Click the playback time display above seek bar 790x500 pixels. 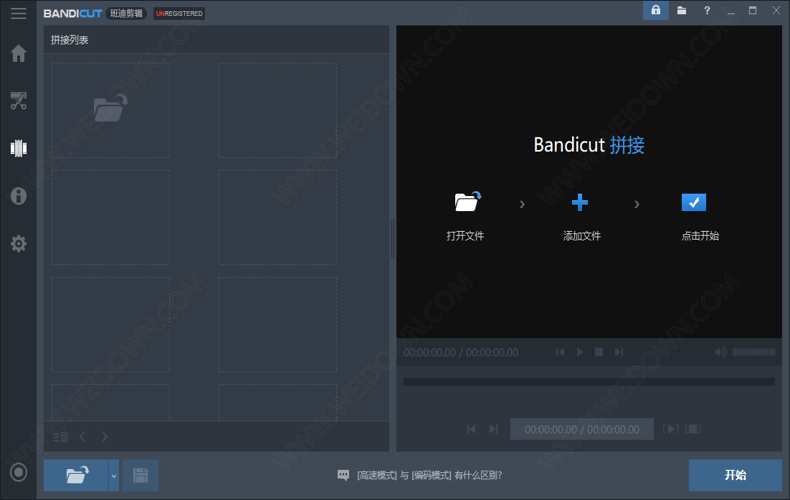(x=460, y=352)
